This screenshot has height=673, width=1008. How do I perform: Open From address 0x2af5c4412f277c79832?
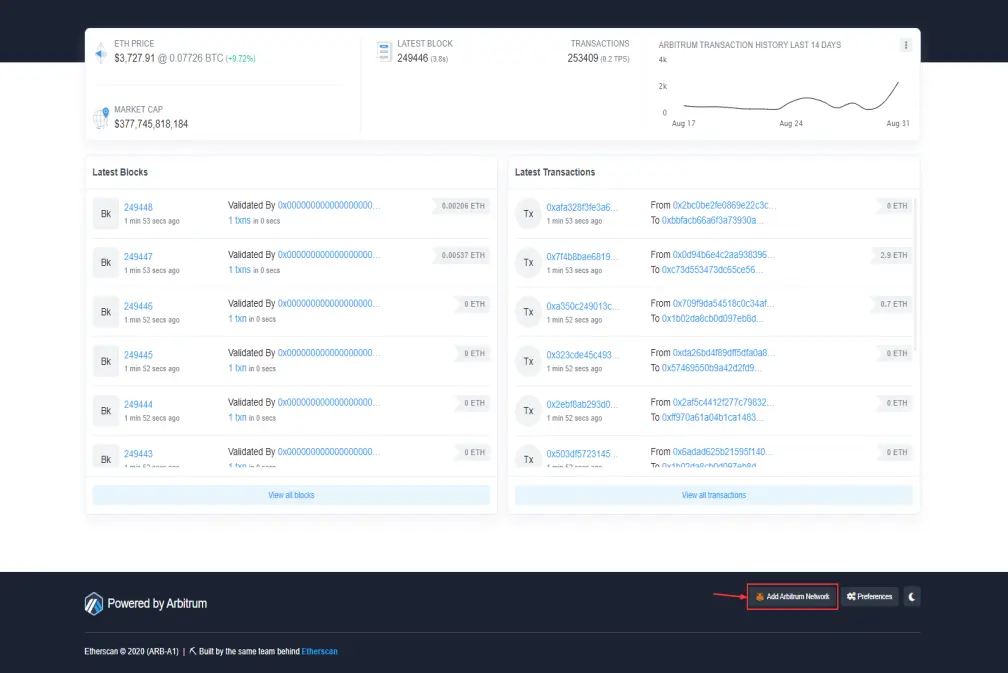[x=723, y=402]
